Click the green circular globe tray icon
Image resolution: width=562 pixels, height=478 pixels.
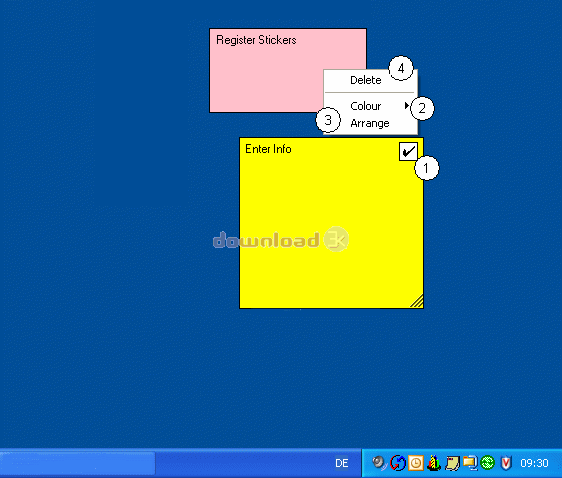click(x=487, y=463)
